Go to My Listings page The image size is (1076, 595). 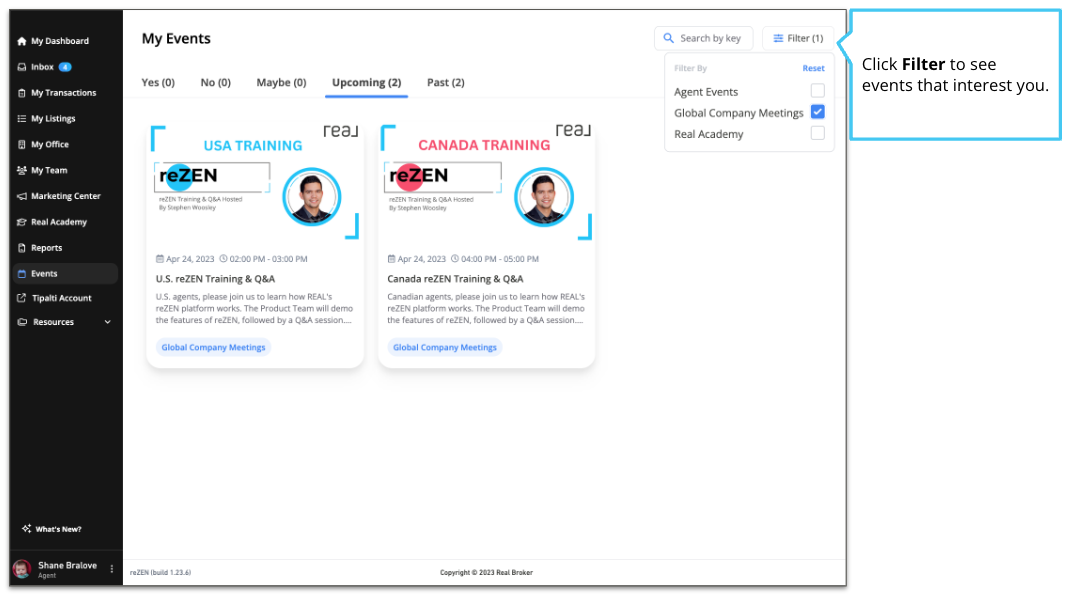click(54, 119)
